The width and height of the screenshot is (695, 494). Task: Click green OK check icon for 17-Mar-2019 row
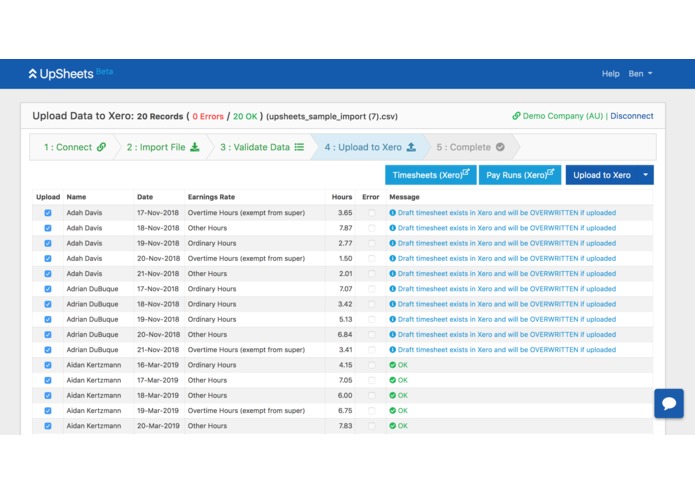click(392, 380)
